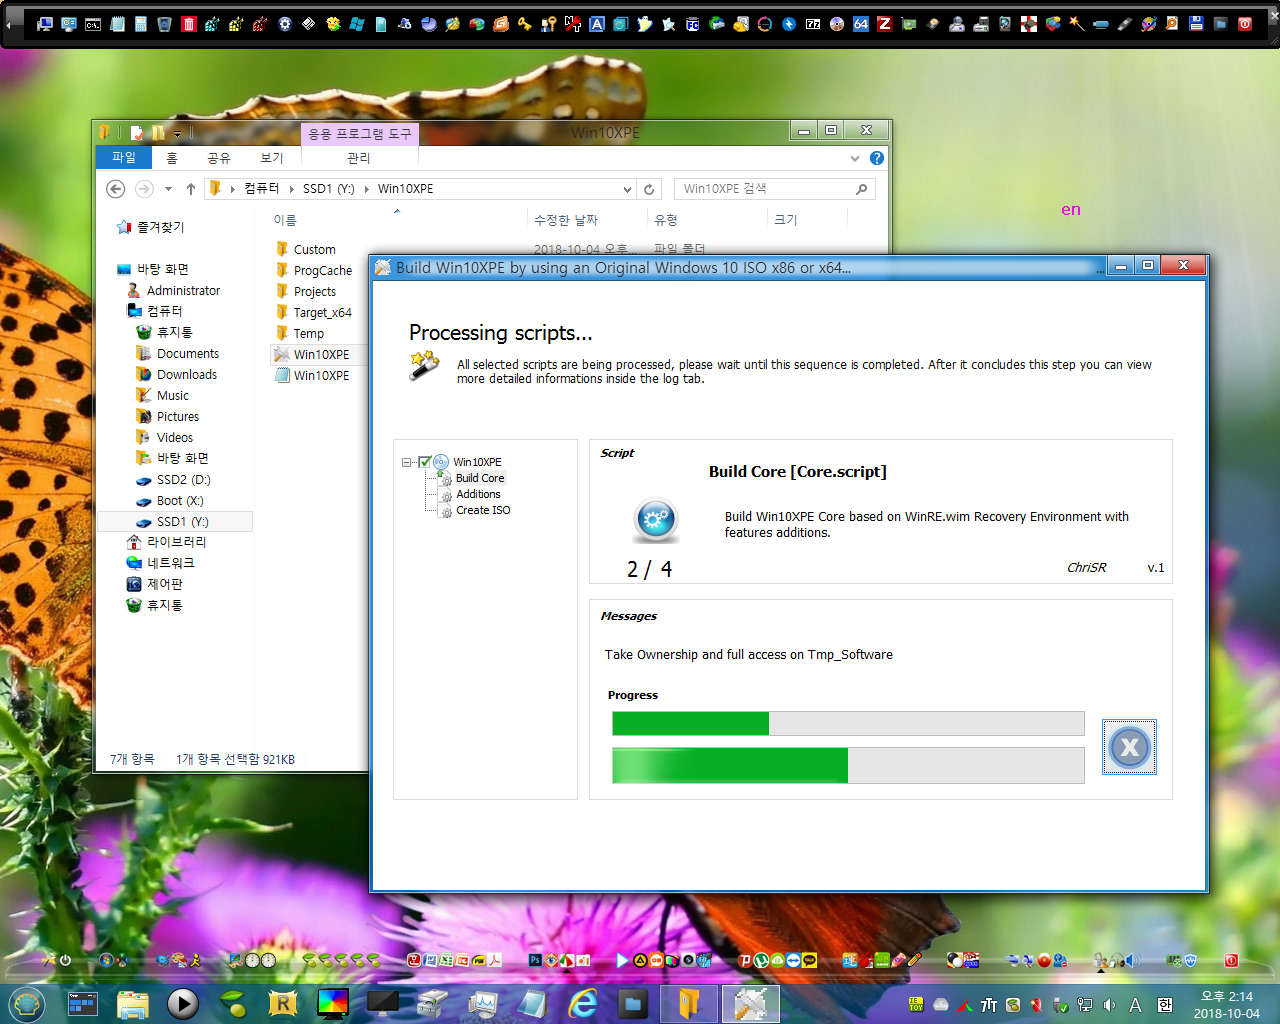
Task: Select the Temp folder
Action: 308,334
